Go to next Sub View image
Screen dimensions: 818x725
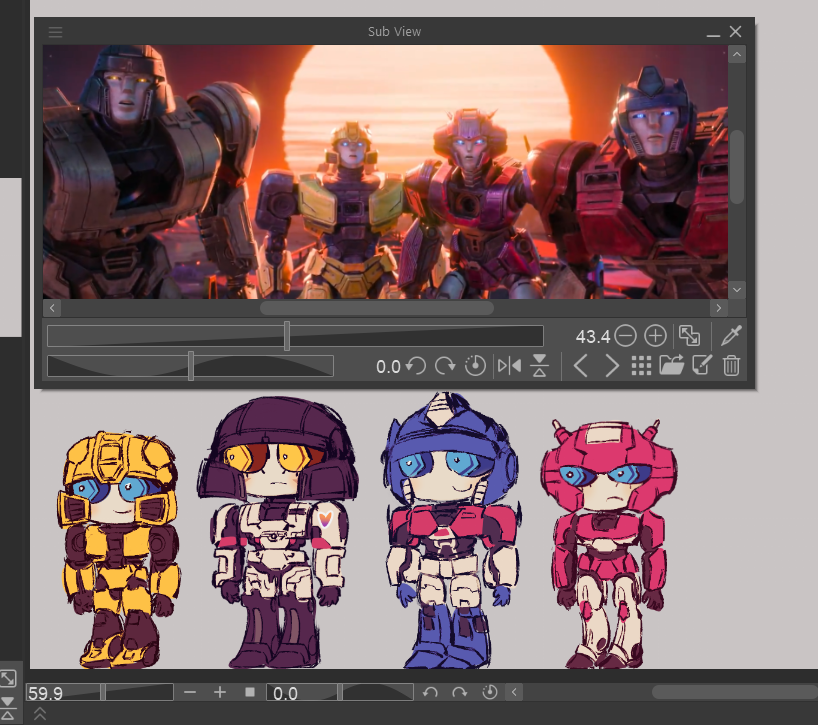611,366
